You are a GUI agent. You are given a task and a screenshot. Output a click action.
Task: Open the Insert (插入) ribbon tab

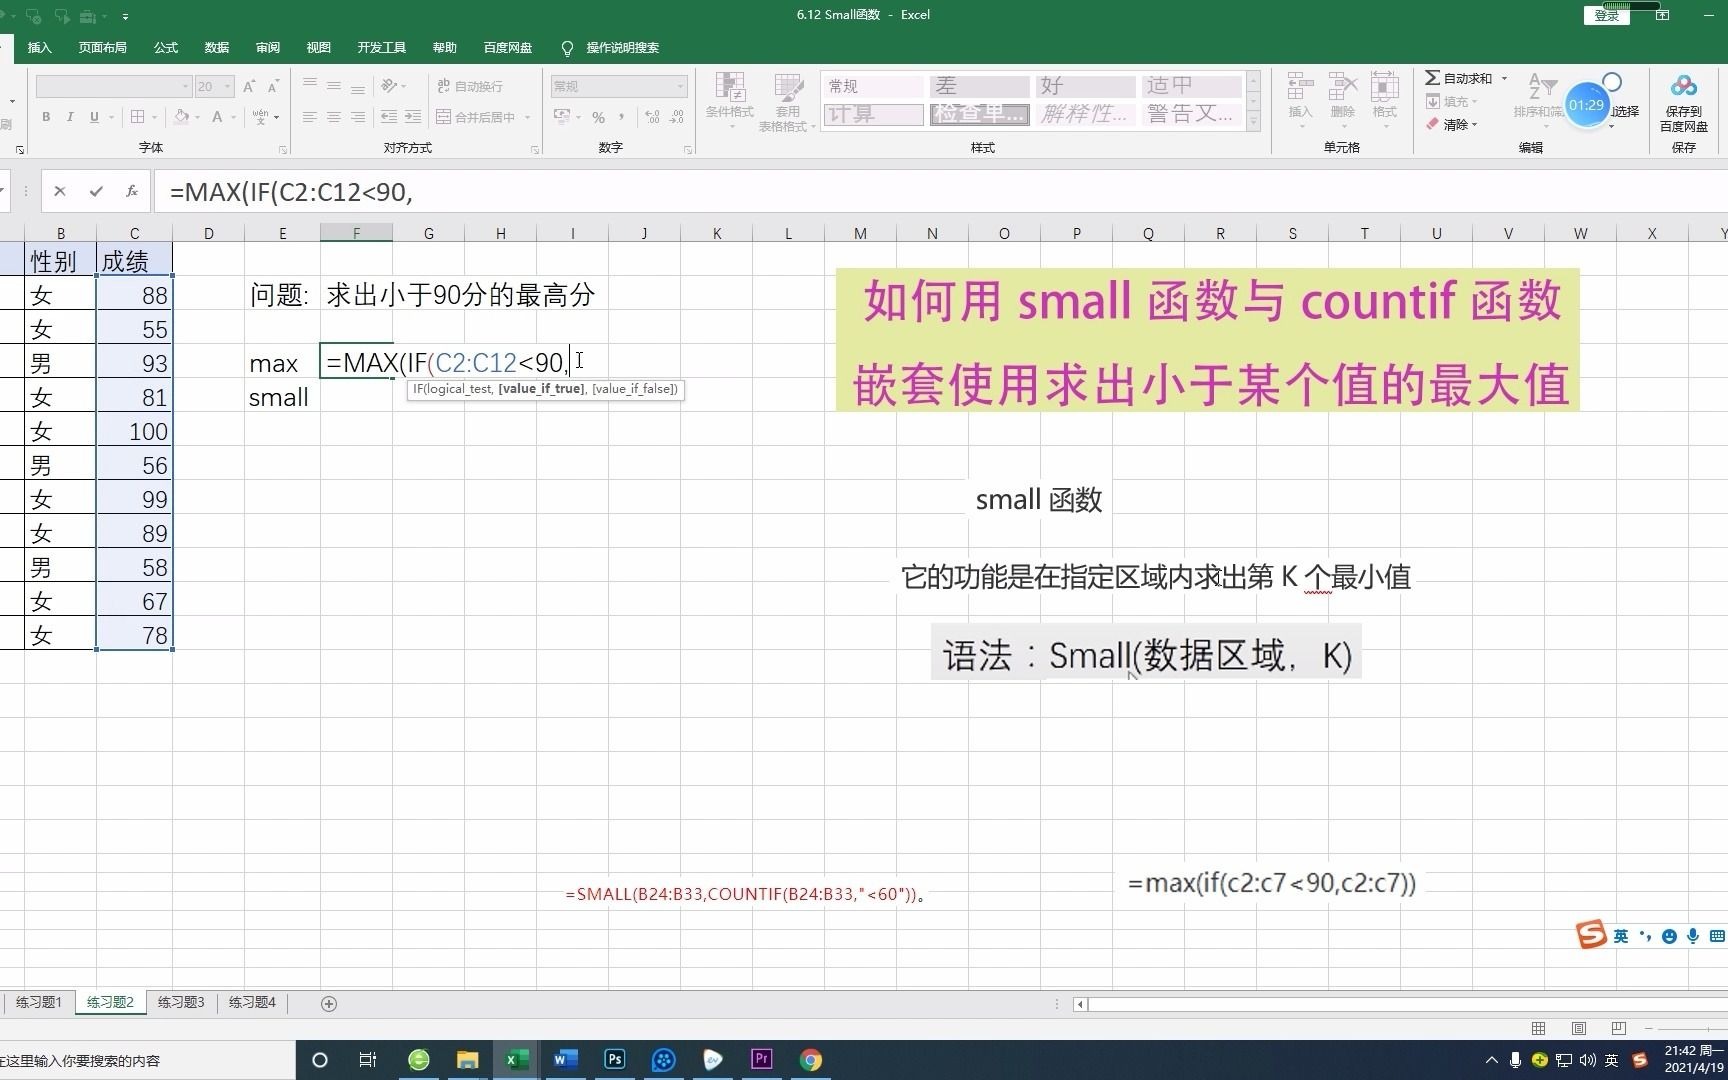point(40,47)
